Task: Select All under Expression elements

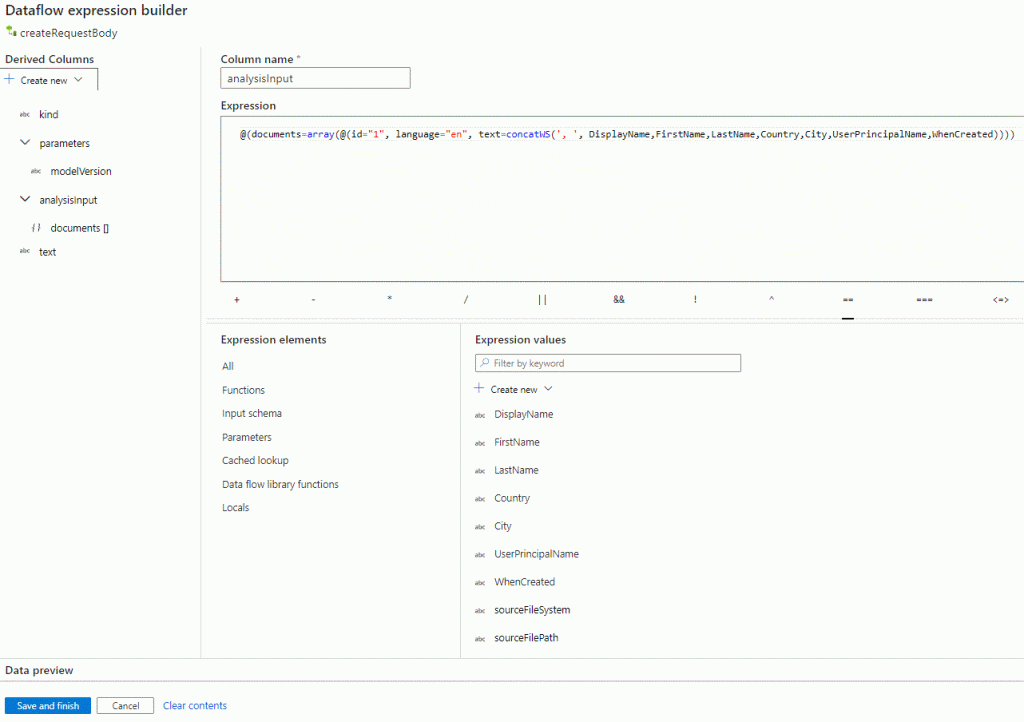Action: (227, 366)
